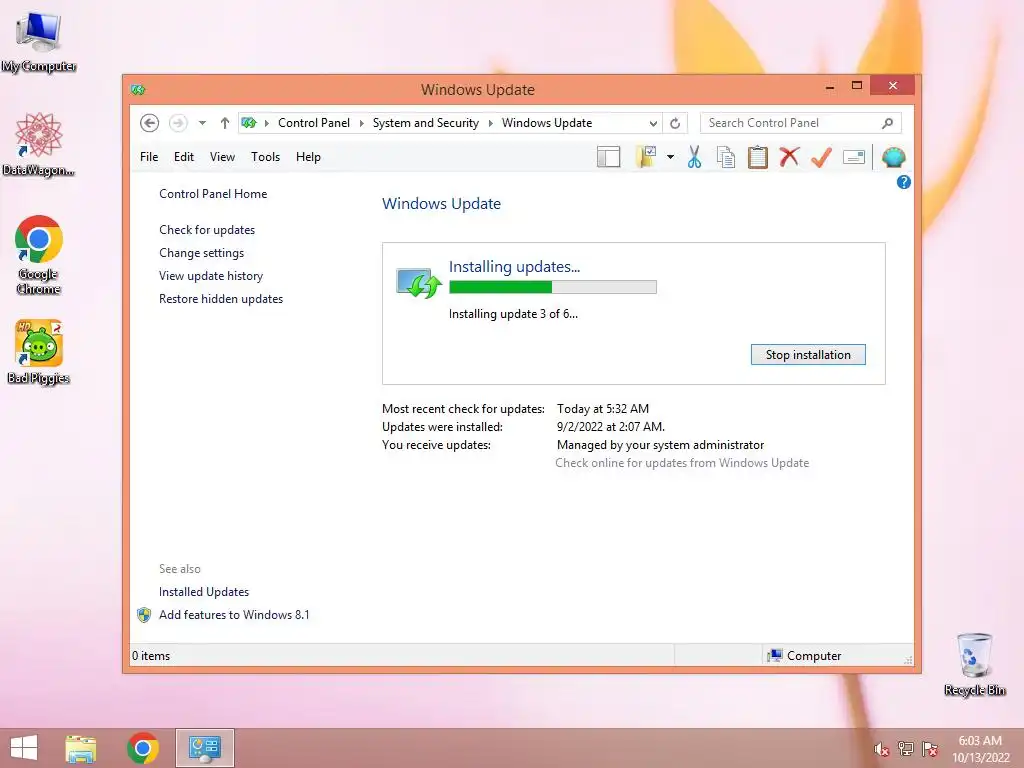
Task: Toggle the preview pane layout icon
Action: (x=608, y=157)
